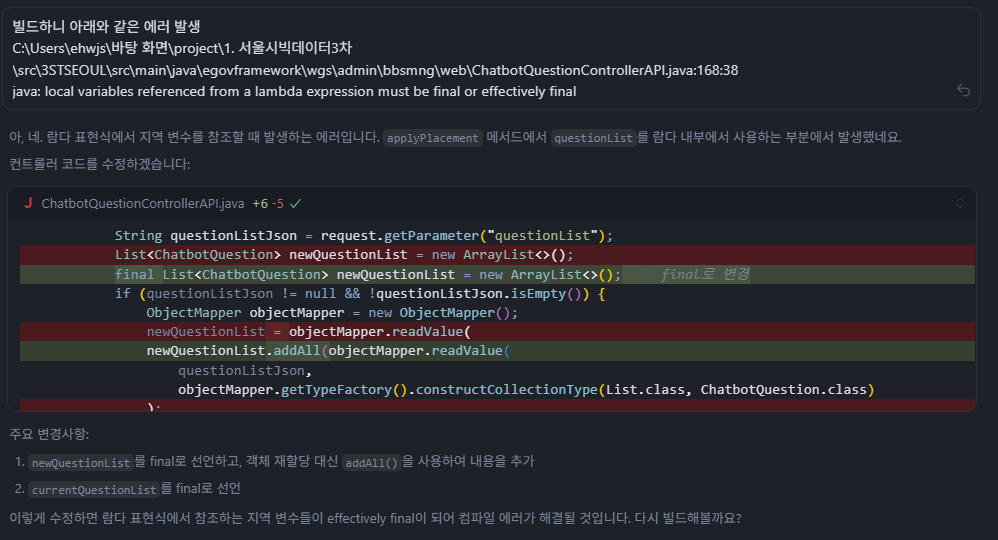
Task: Click the red Java file type icon
Action: point(28,203)
